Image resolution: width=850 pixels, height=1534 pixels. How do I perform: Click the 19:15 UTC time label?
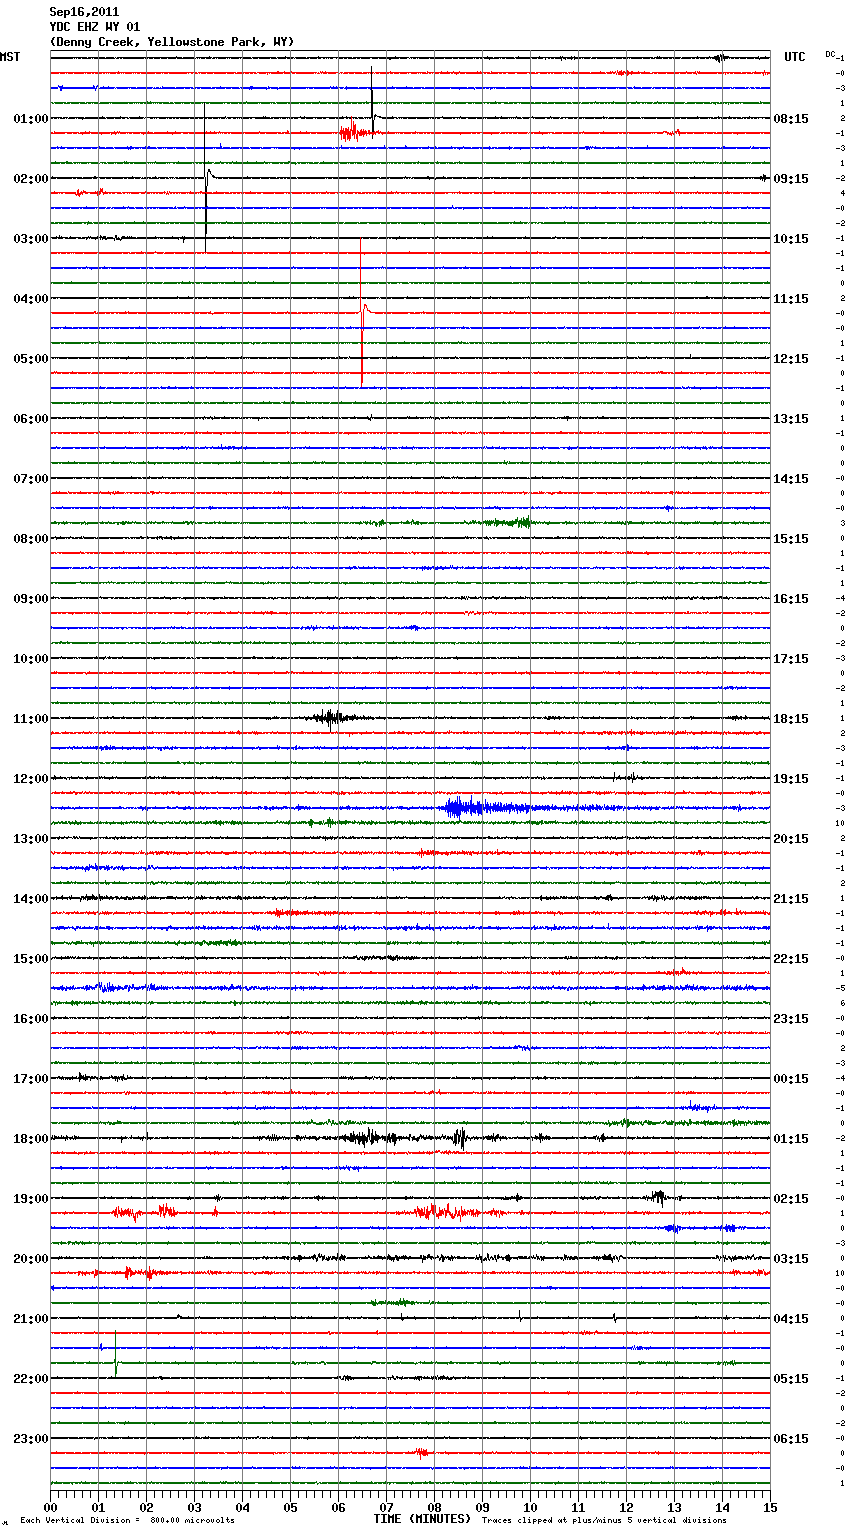791,779
